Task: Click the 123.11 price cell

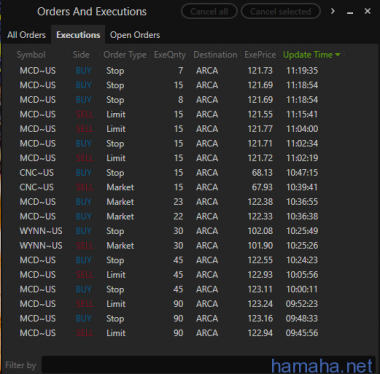Action: coord(260,289)
